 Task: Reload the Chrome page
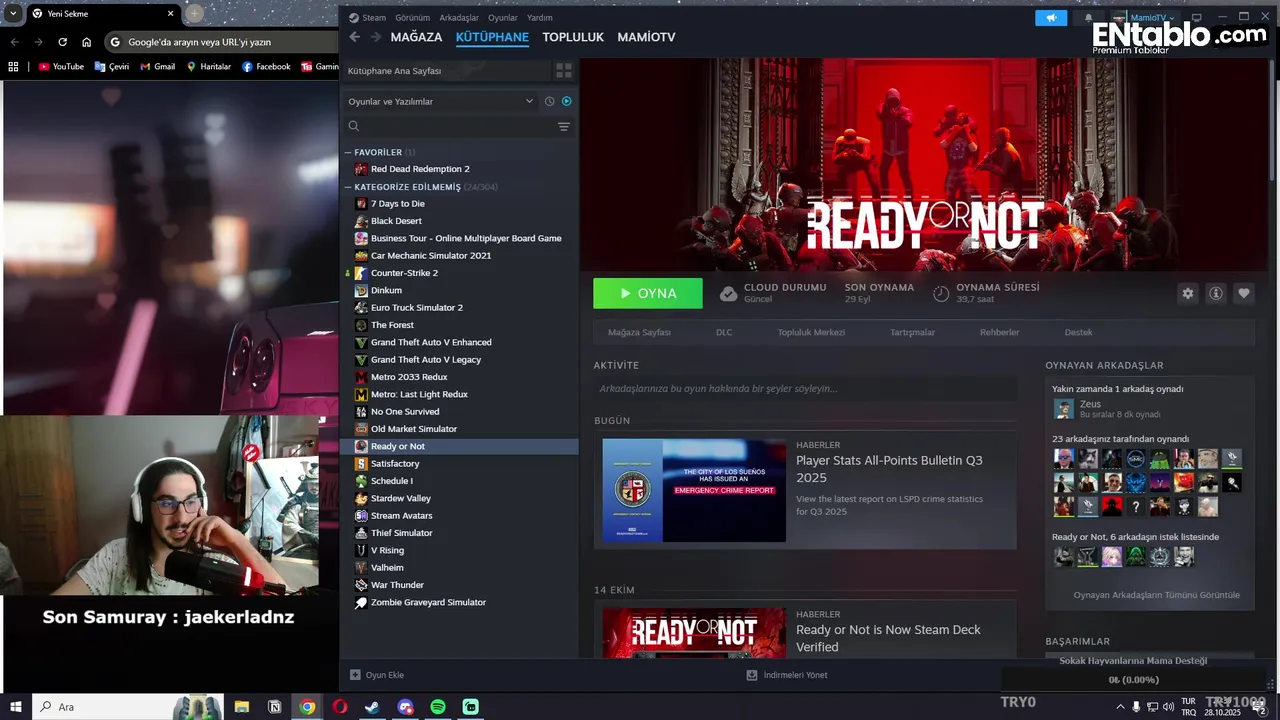pos(62,42)
